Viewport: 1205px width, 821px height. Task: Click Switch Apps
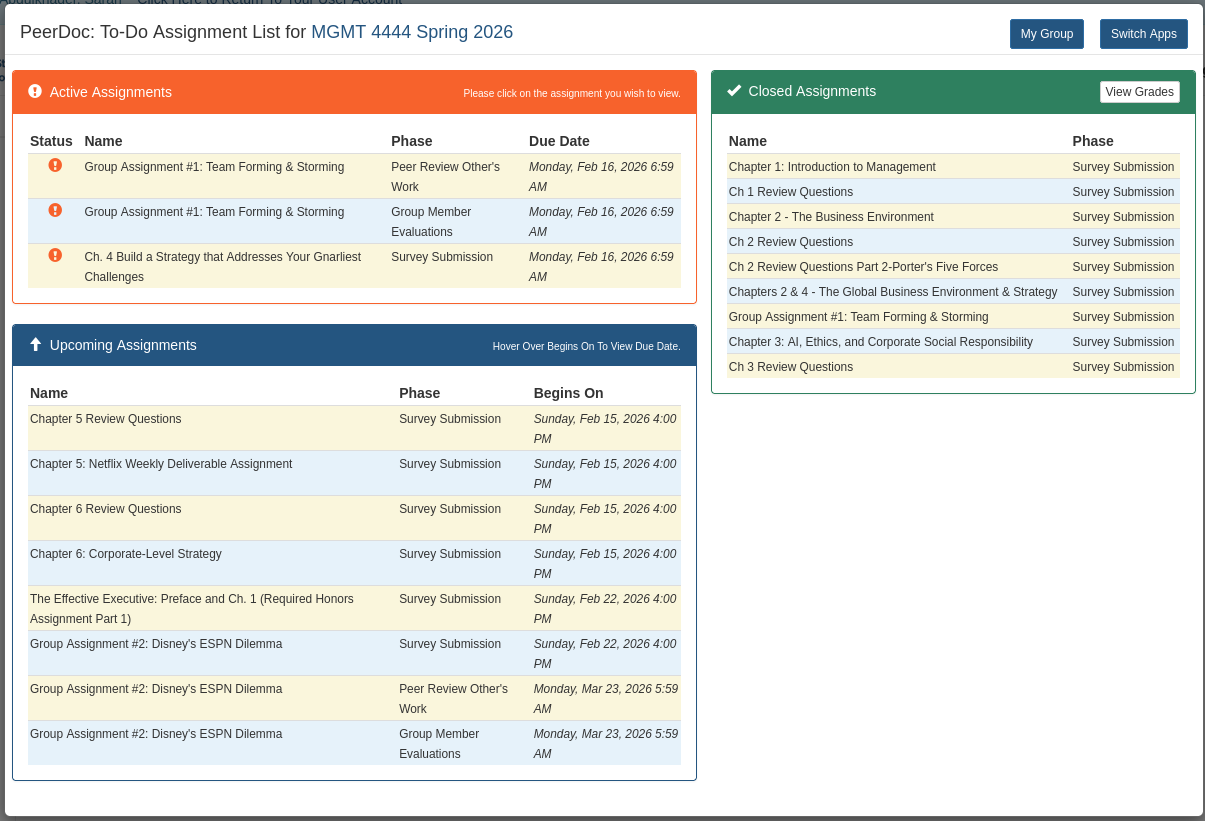[1143, 33]
